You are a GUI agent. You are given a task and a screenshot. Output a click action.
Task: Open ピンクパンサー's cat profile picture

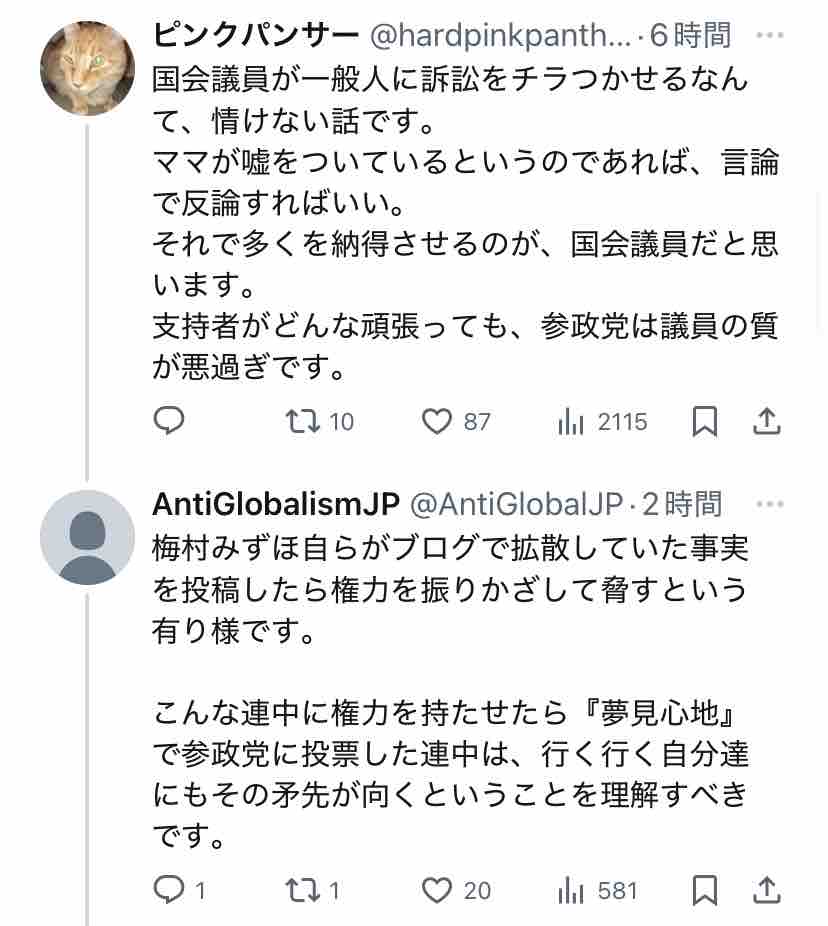(87, 68)
